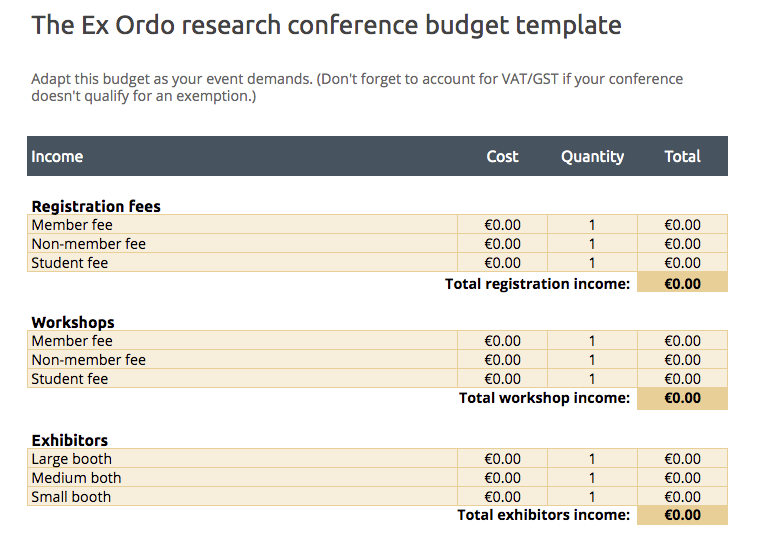Click the Income column header

click(57, 156)
